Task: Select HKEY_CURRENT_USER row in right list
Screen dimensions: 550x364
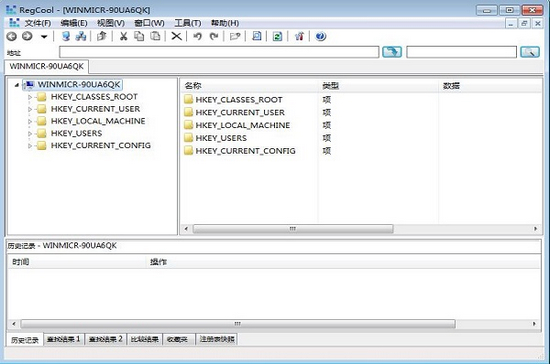Action: point(240,113)
